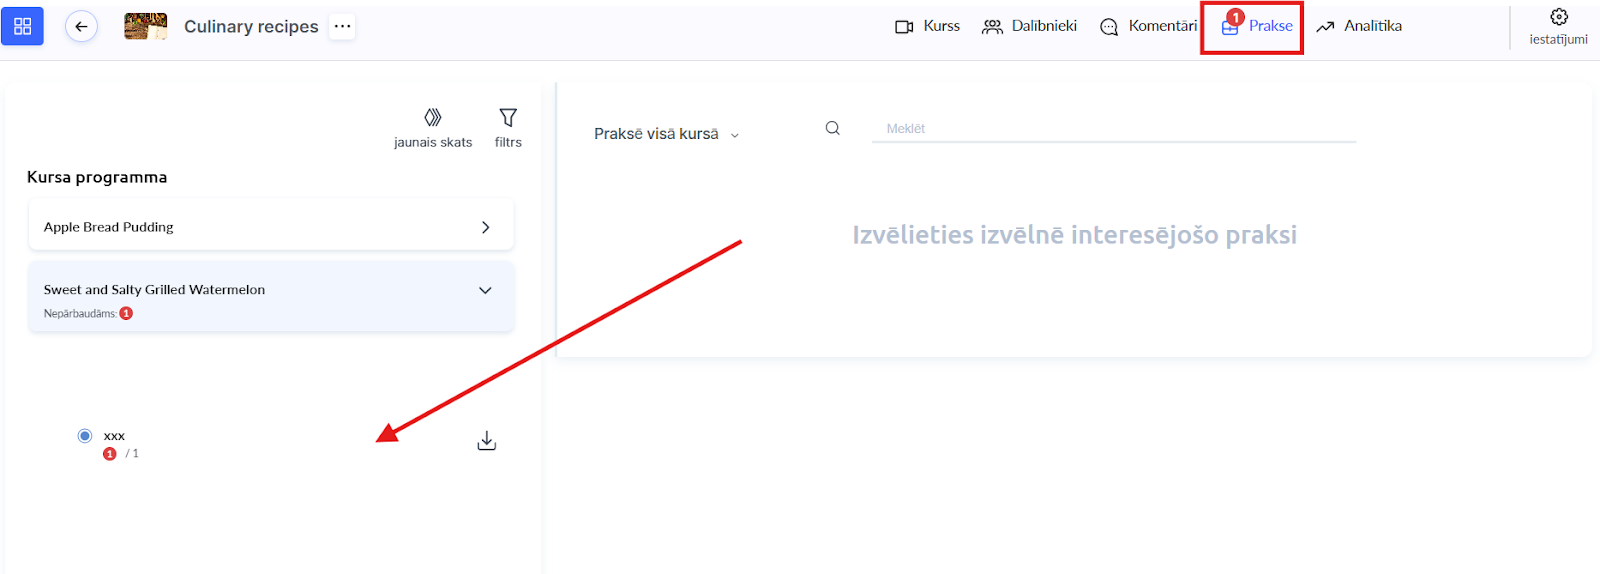Image resolution: width=1600 pixels, height=574 pixels.
Task: Click the search magnifier icon
Action: [x=832, y=128]
